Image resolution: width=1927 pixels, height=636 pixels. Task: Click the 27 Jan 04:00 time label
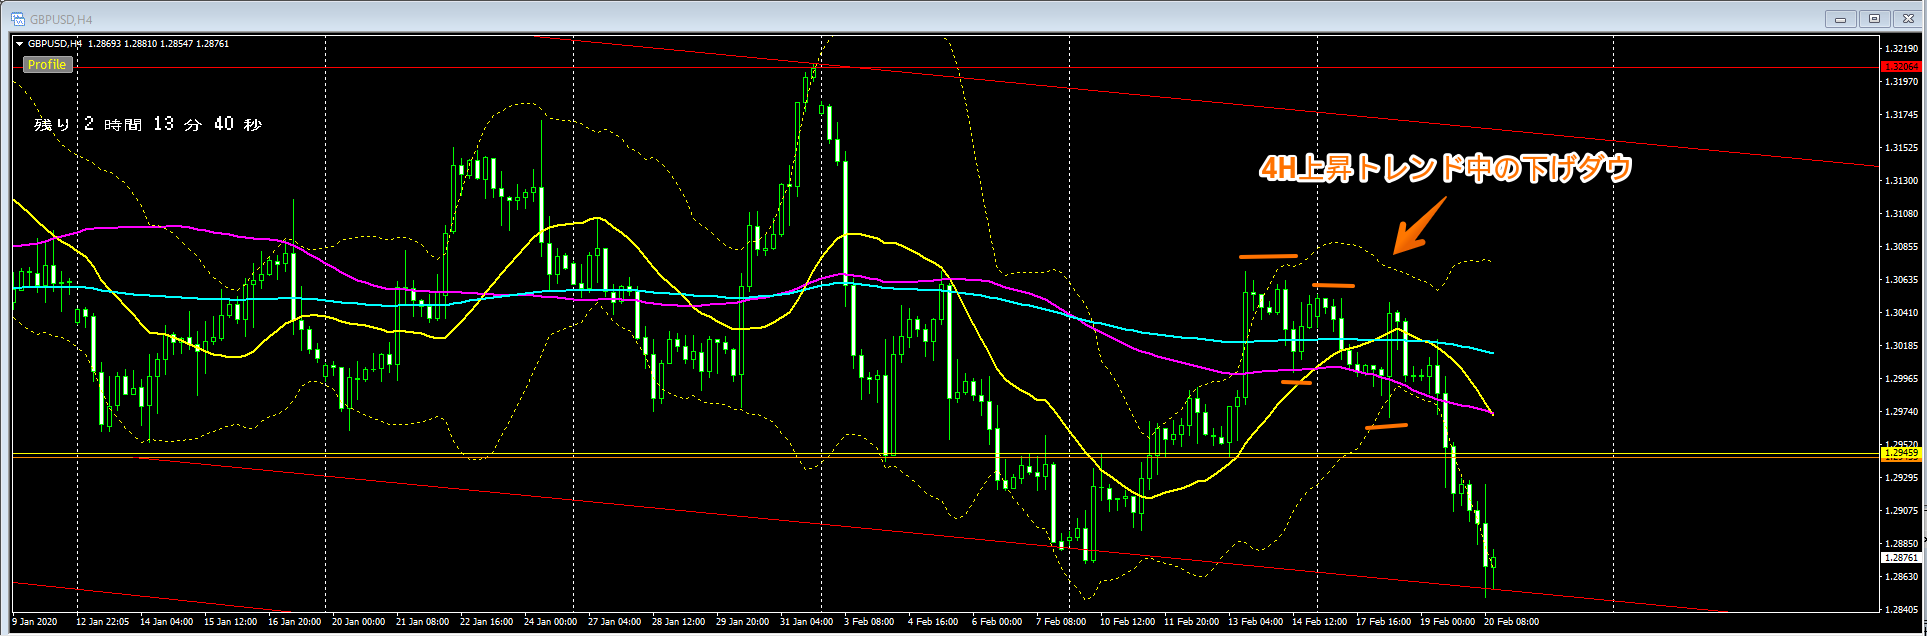pos(614,622)
